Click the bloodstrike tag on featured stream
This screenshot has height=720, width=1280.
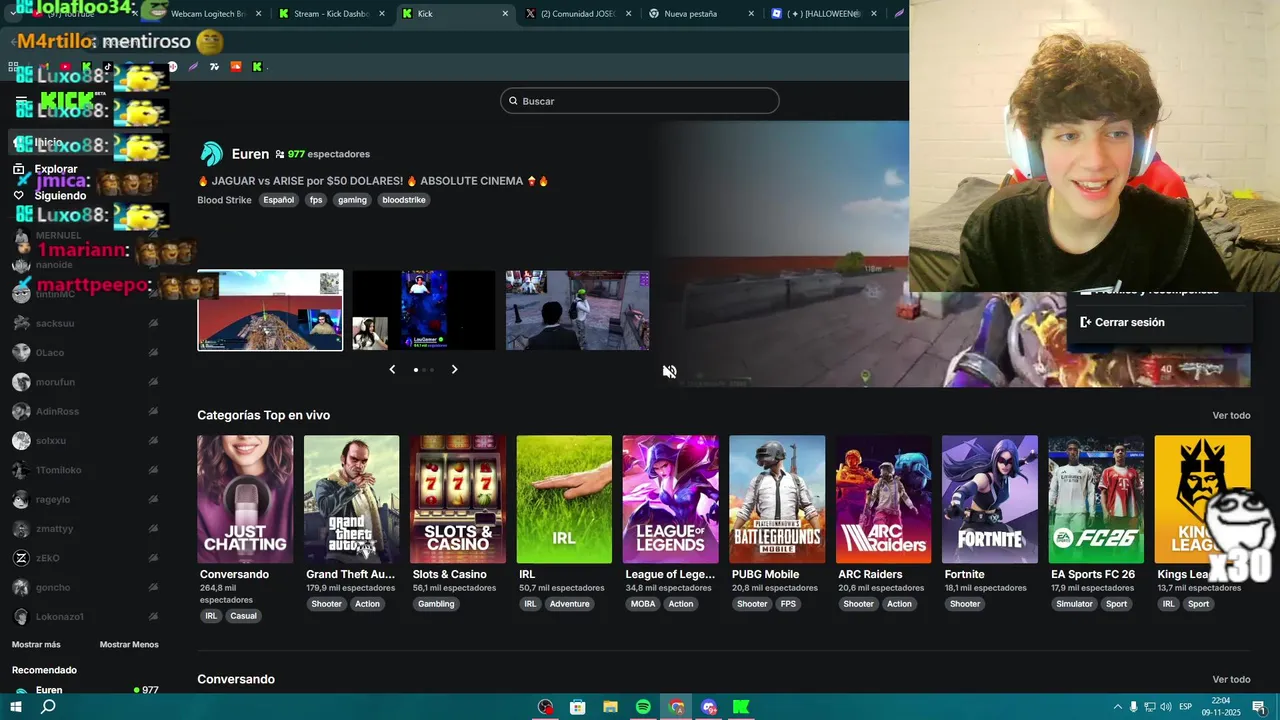tap(404, 200)
